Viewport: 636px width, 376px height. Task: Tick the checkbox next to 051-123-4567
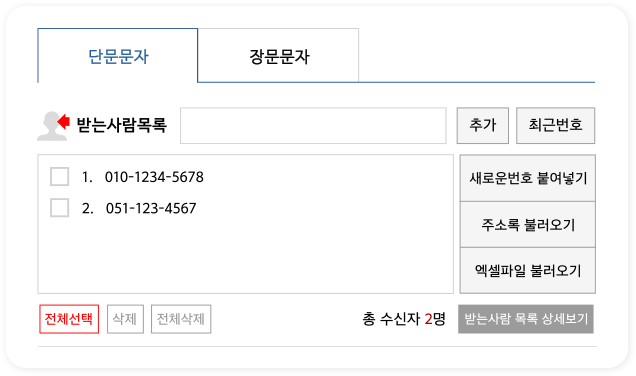(x=59, y=208)
